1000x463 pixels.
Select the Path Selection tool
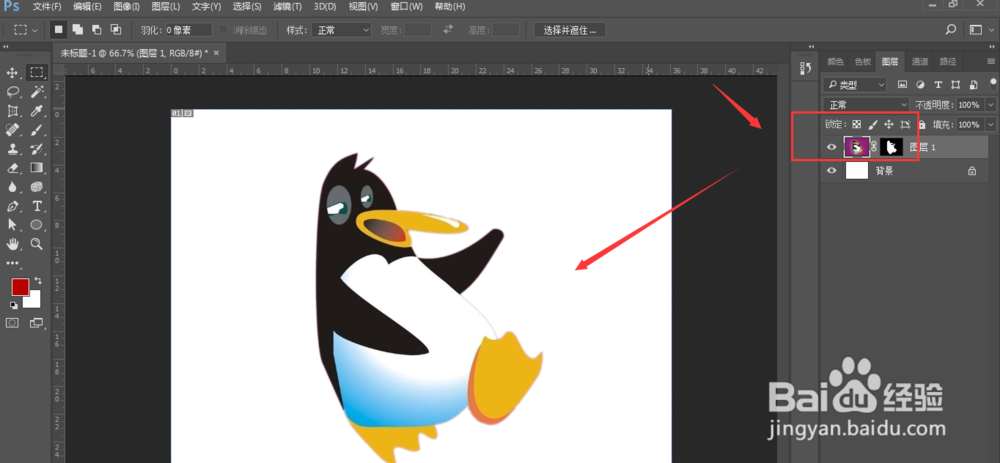(12, 224)
